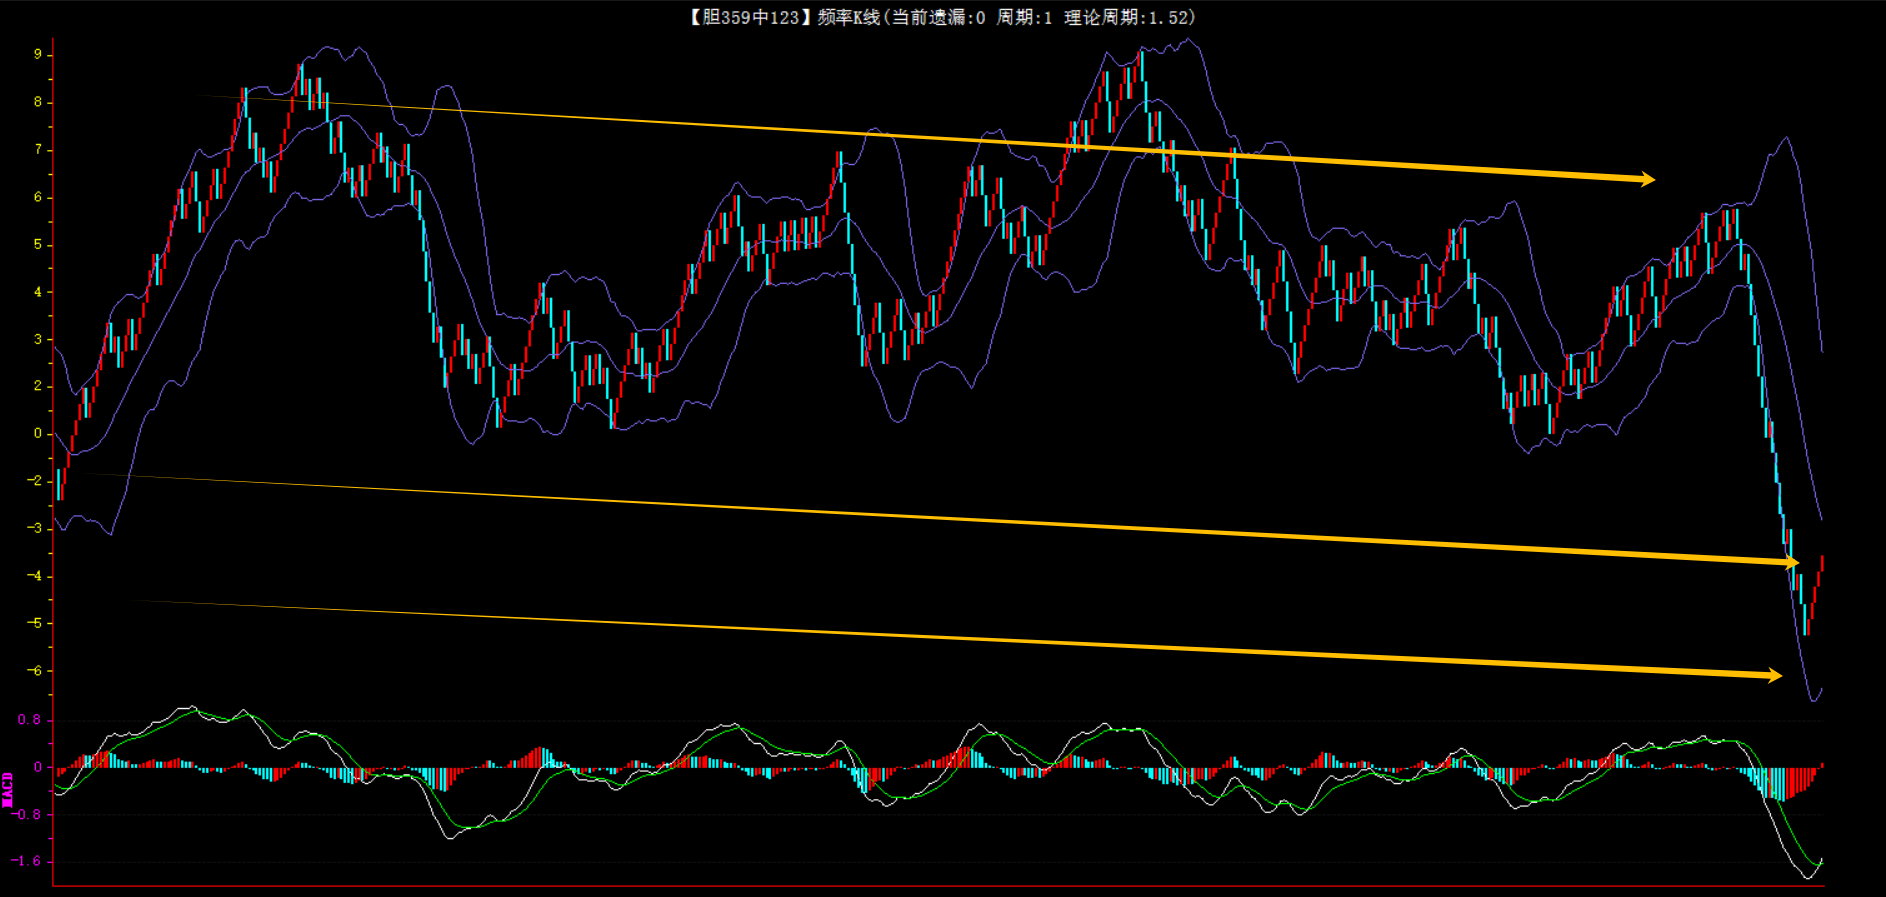The width and height of the screenshot is (1886, 897).
Task: Click the first candlestick at chart's left edge
Action: (59, 483)
